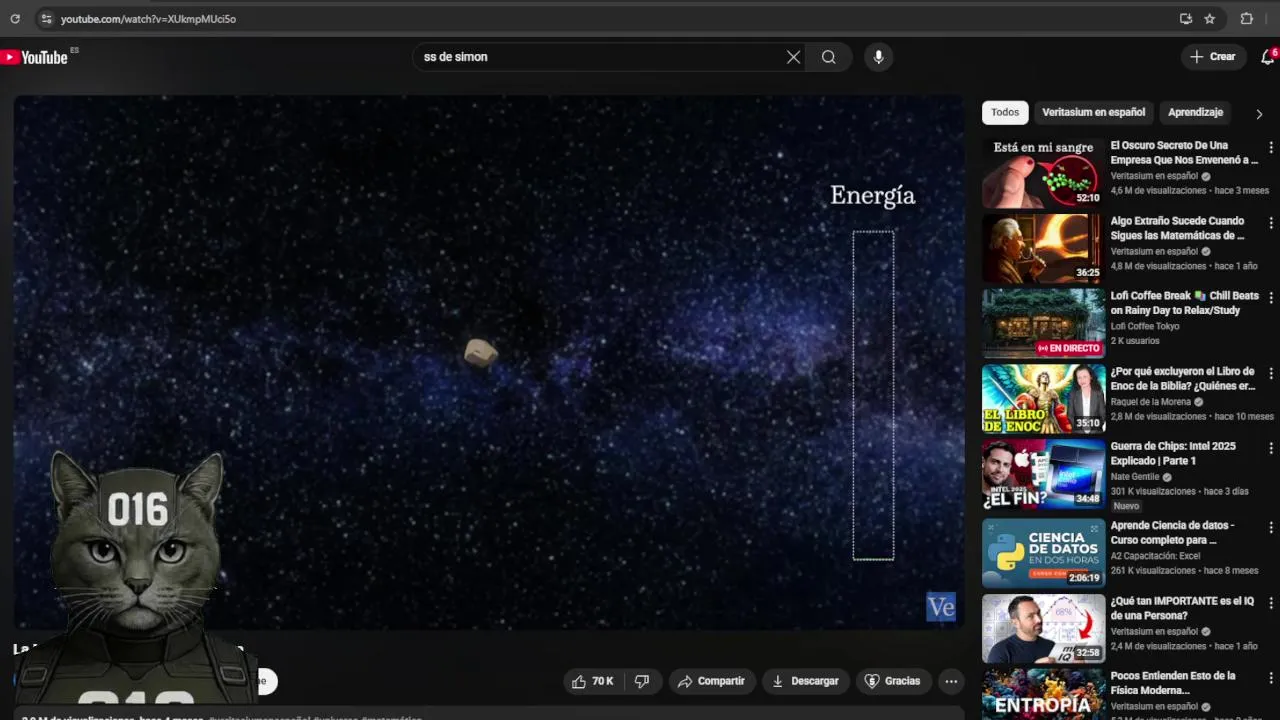The height and width of the screenshot is (720, 1280).
Task: Run search with magnifying glass button
Action: point(829,57)
